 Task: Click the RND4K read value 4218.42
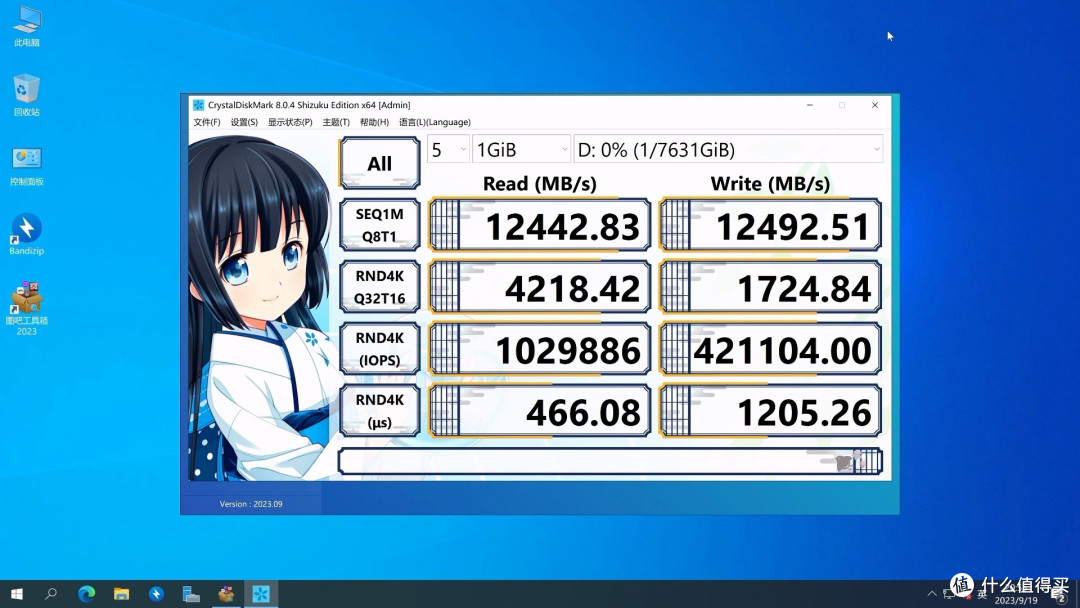(539, 287)
